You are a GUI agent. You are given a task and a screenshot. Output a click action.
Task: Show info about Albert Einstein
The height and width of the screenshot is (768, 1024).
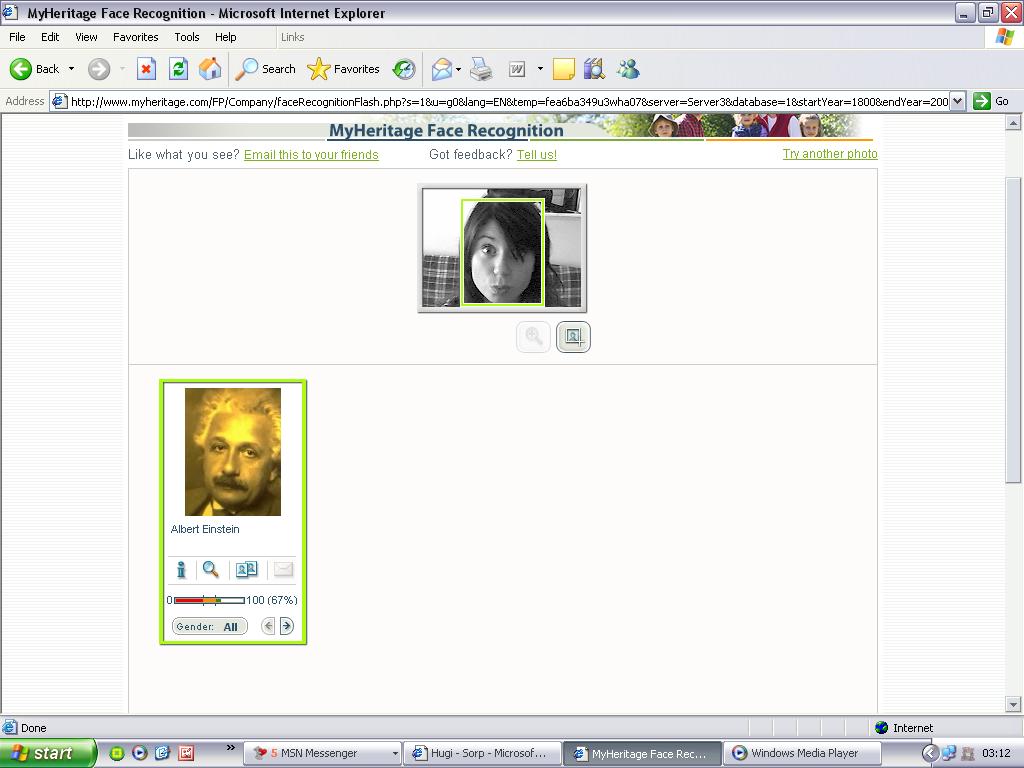click(x=181, y=569)
